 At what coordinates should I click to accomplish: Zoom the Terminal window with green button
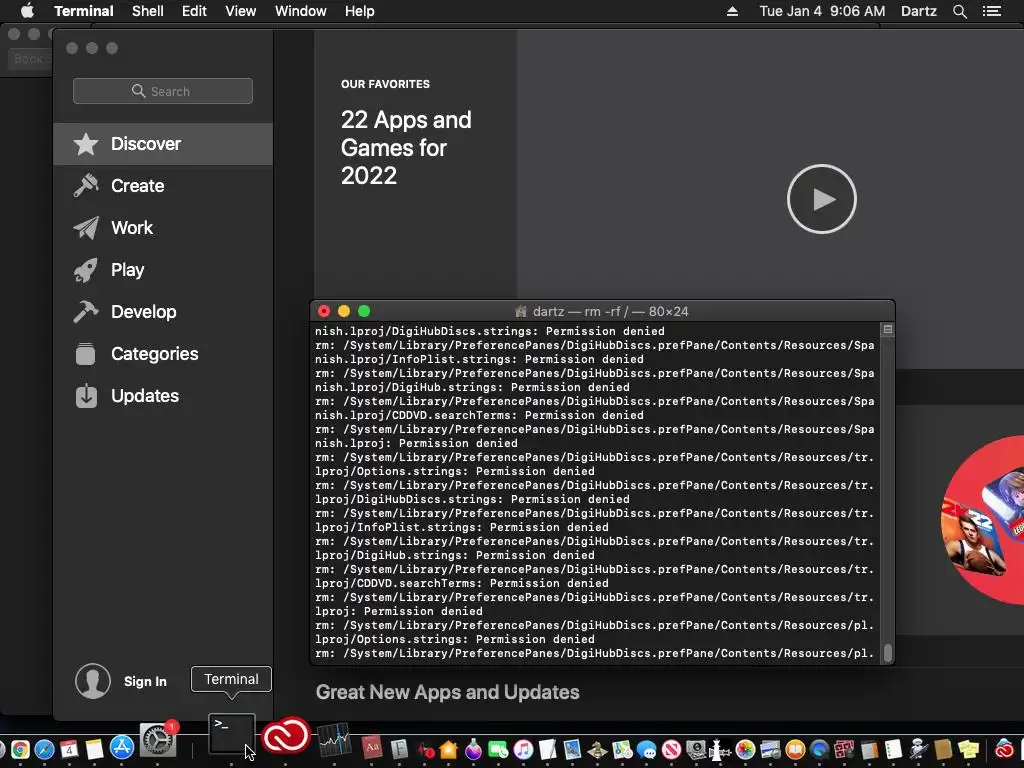(364, 312)
